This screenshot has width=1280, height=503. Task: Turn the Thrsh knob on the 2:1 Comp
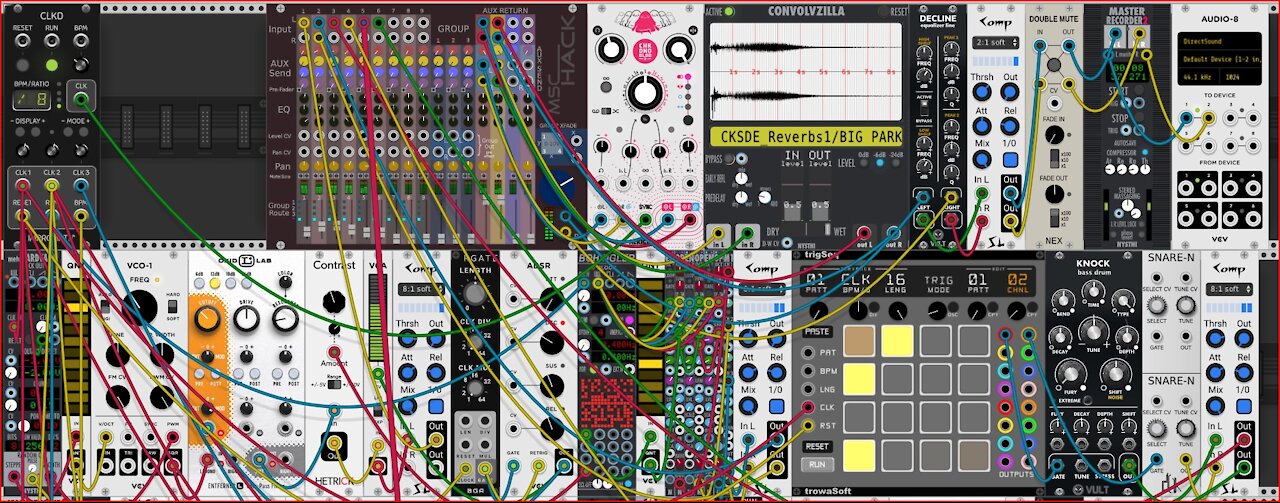982,94
